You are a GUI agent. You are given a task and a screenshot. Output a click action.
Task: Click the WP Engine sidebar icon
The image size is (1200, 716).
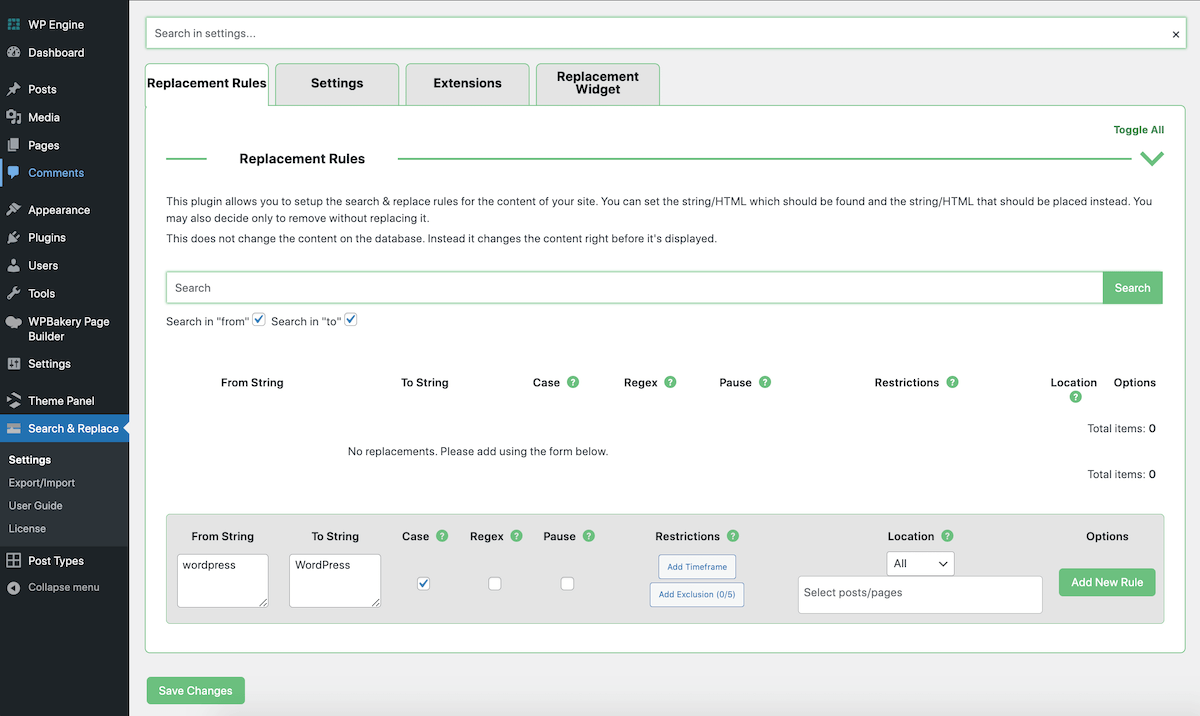point(14,24)
